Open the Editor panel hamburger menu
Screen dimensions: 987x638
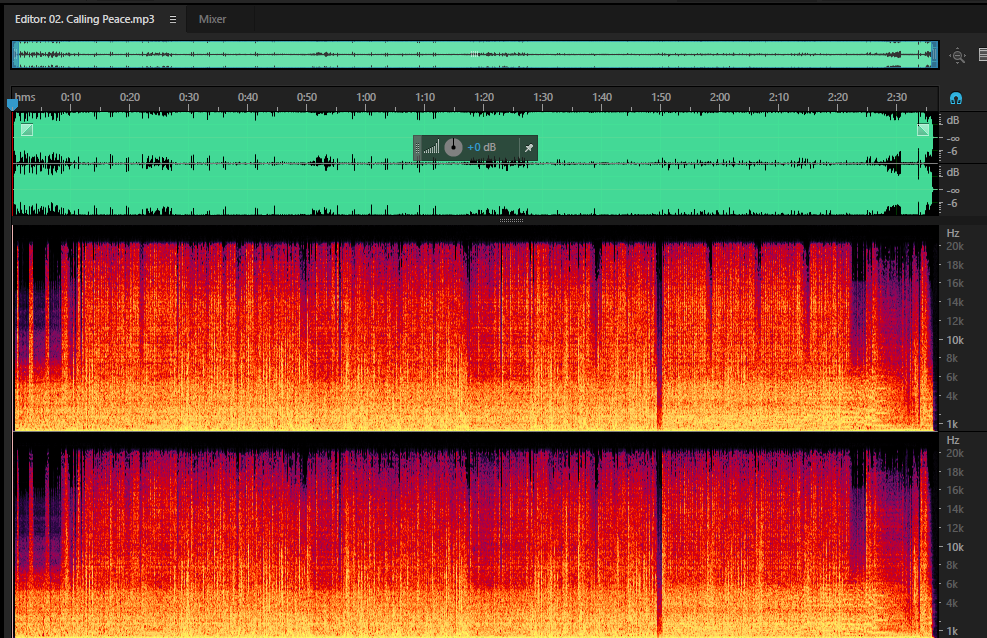[172, 20]
